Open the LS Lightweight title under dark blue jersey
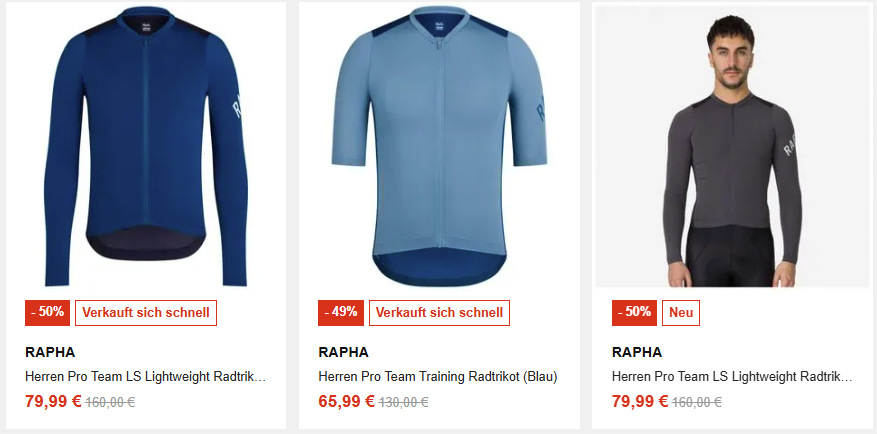 pos(145,377)
